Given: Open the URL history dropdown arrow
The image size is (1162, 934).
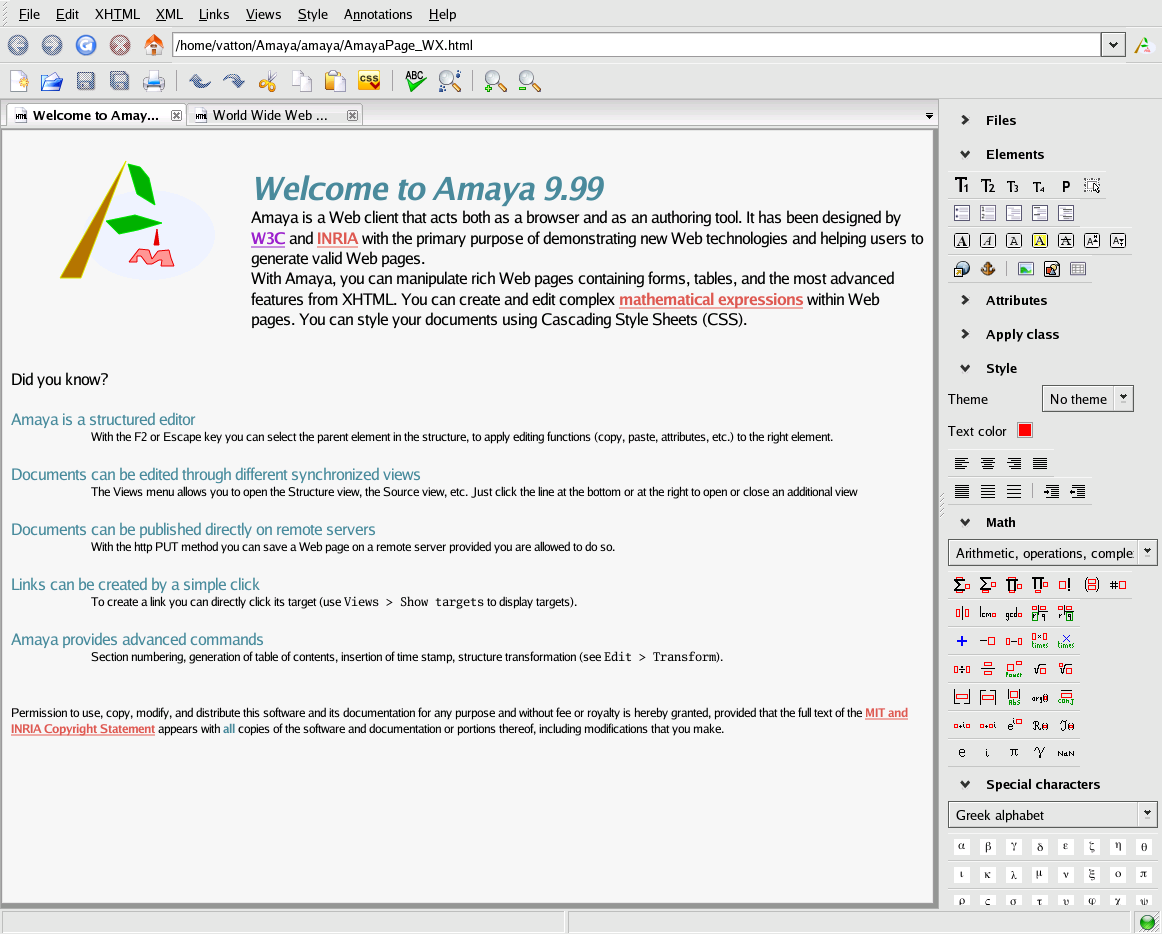Looking at the screenshot, I should (x=1113, y=45).
